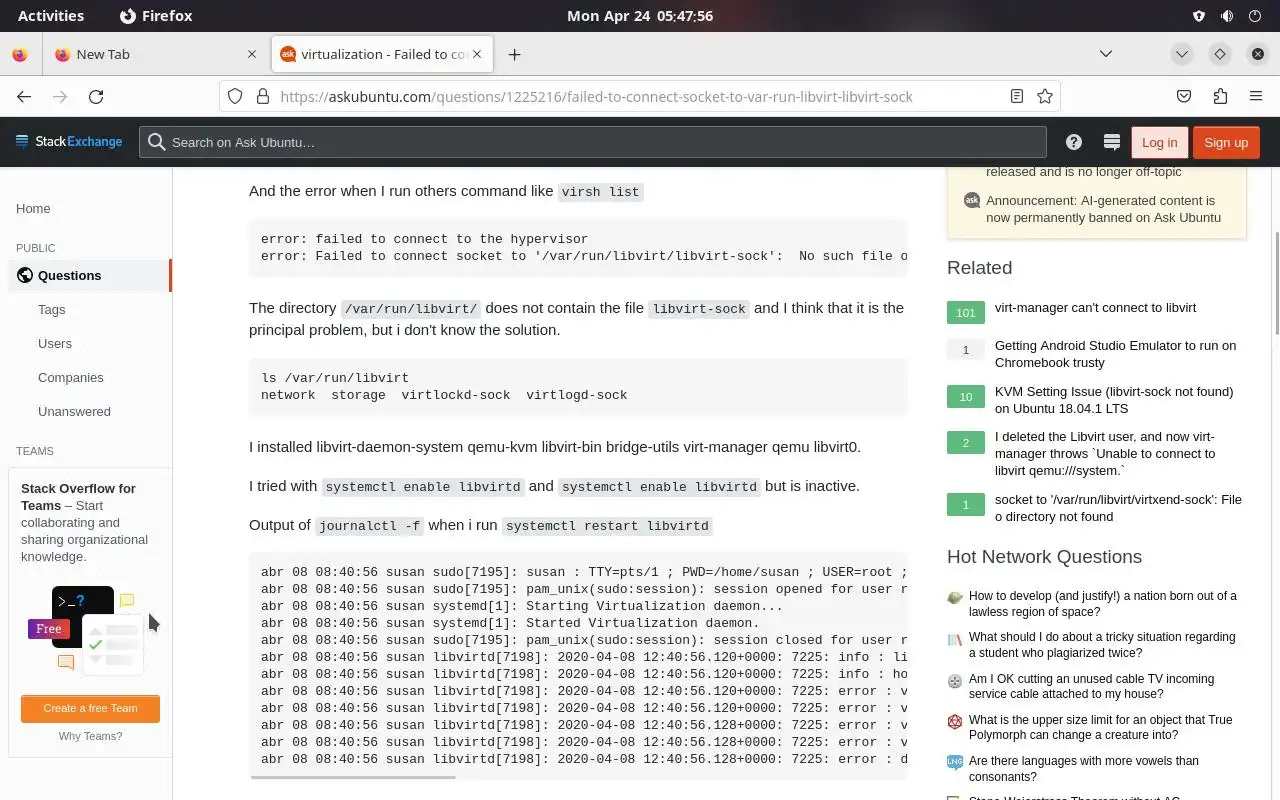Open the clock and calendar menu

click(x=640, y=16)
